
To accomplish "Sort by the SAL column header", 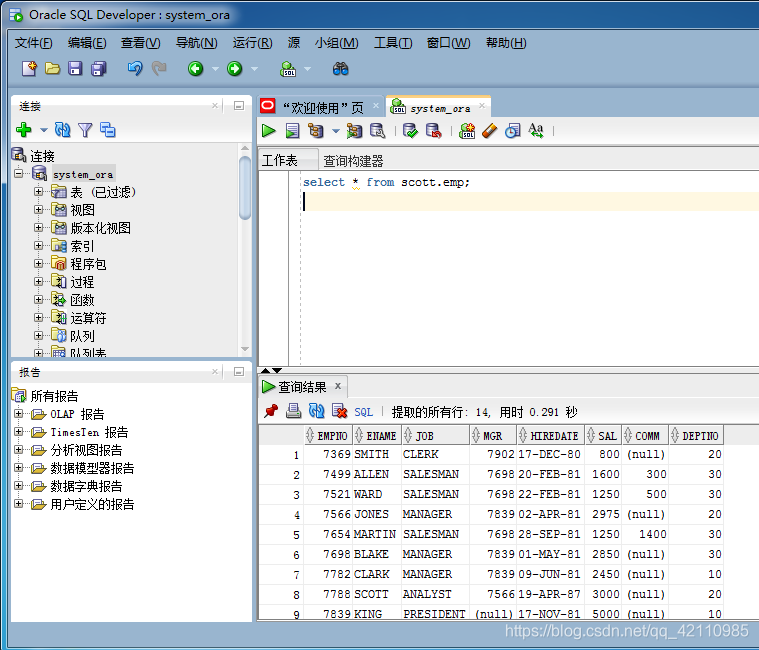I will (602, 436).
